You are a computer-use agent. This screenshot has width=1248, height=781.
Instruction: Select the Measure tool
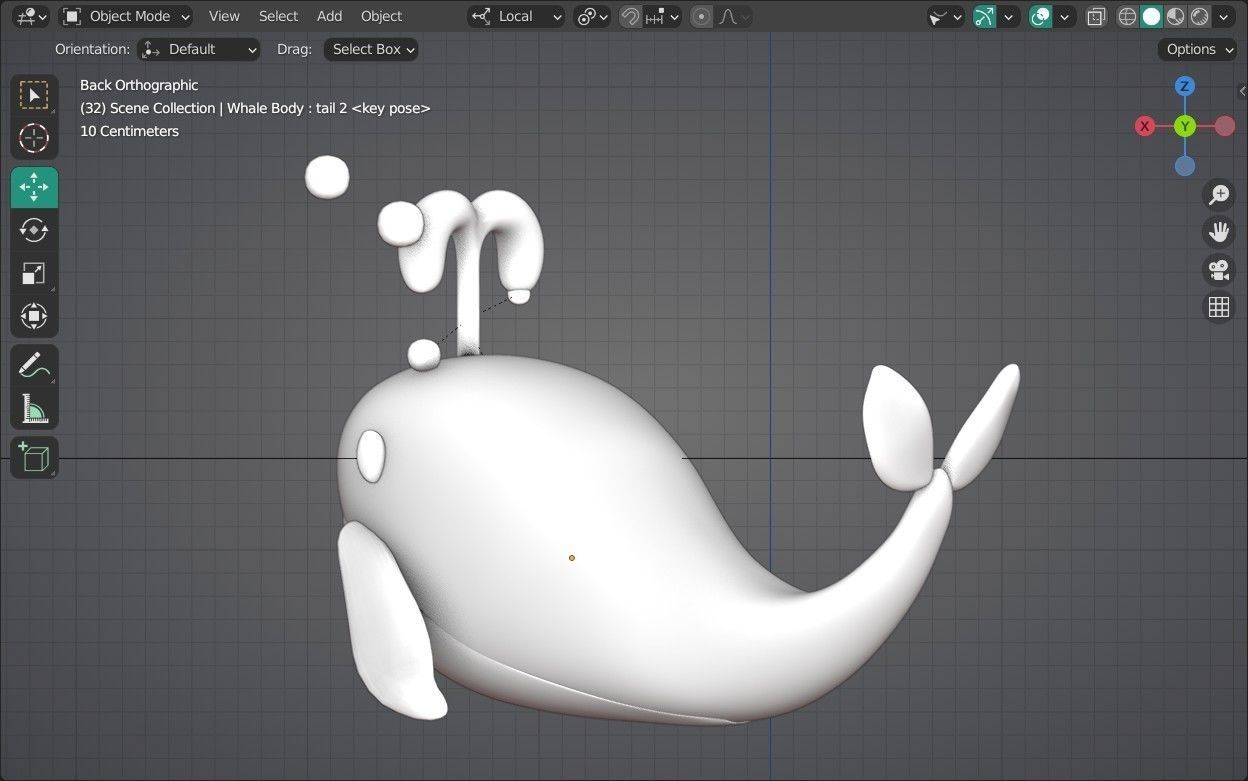pyautogui.click(x=34, y=408)
